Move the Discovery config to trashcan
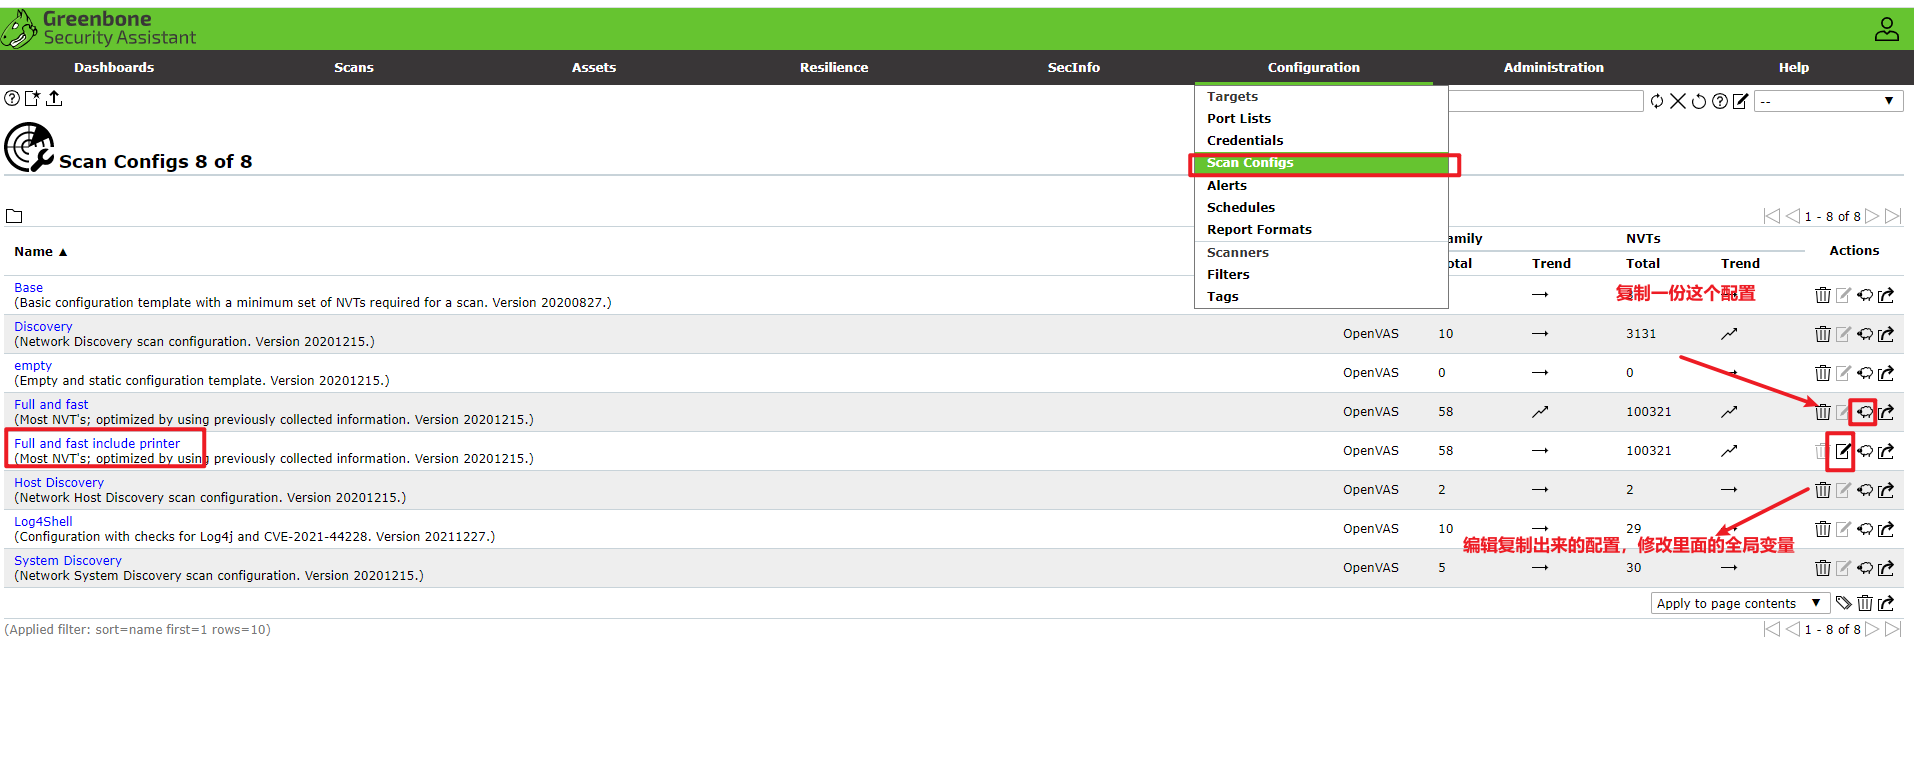Image resolution: width=1914 pixels, height=779 pixels. (1823, 334)
